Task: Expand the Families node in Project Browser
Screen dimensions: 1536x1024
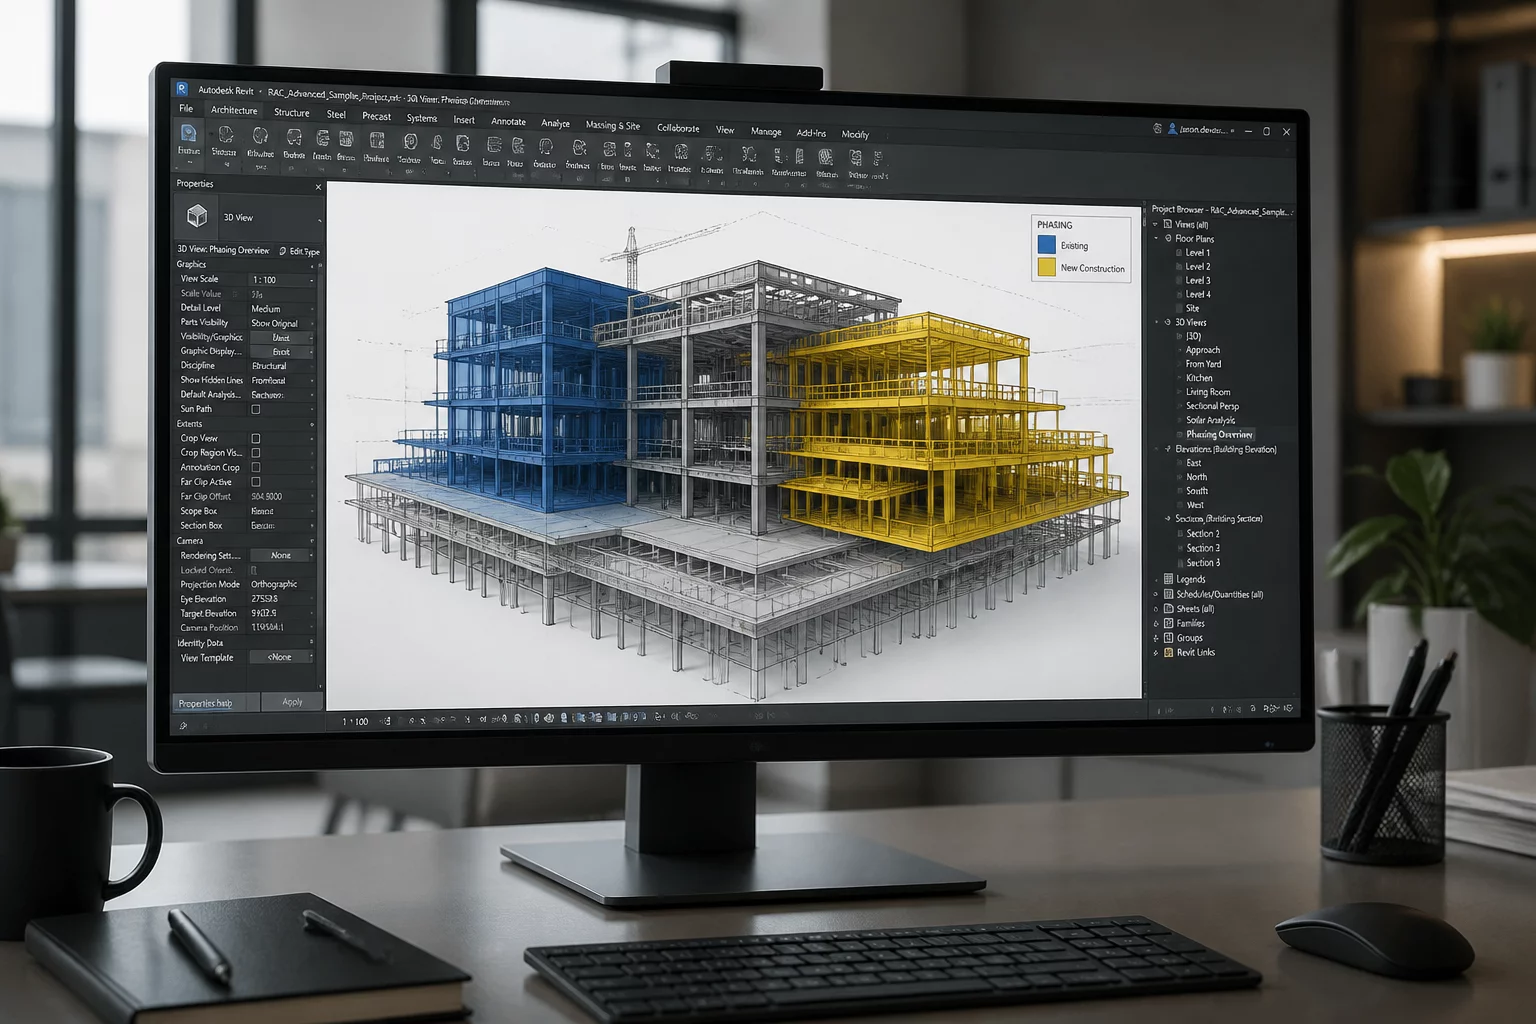Action: click(x=1156, y=623)
